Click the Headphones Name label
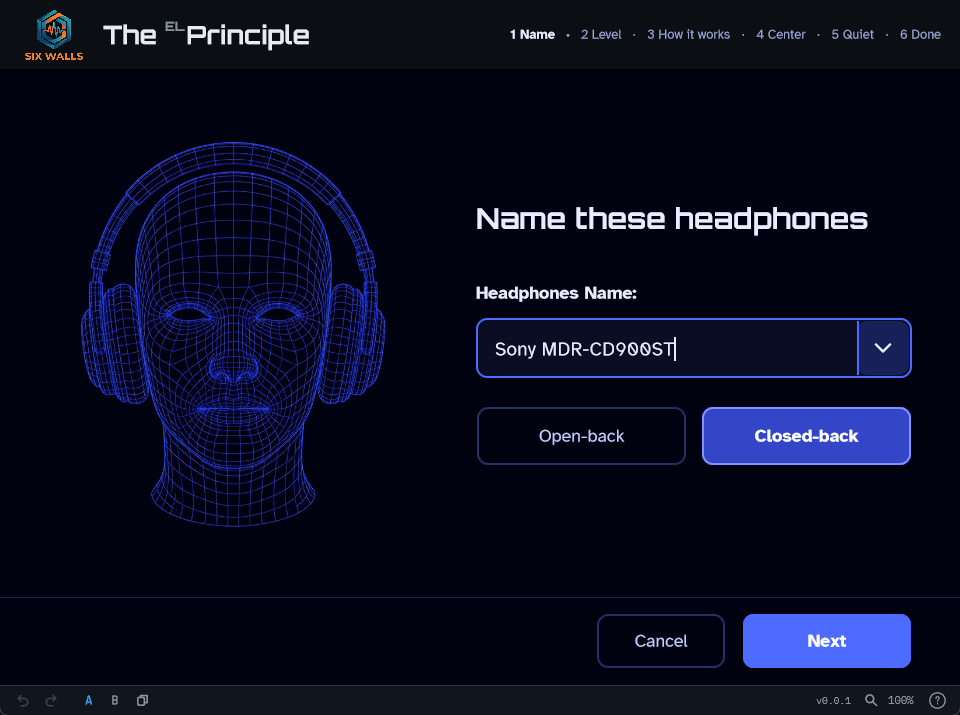960x715 pixels. pos(556,293)
